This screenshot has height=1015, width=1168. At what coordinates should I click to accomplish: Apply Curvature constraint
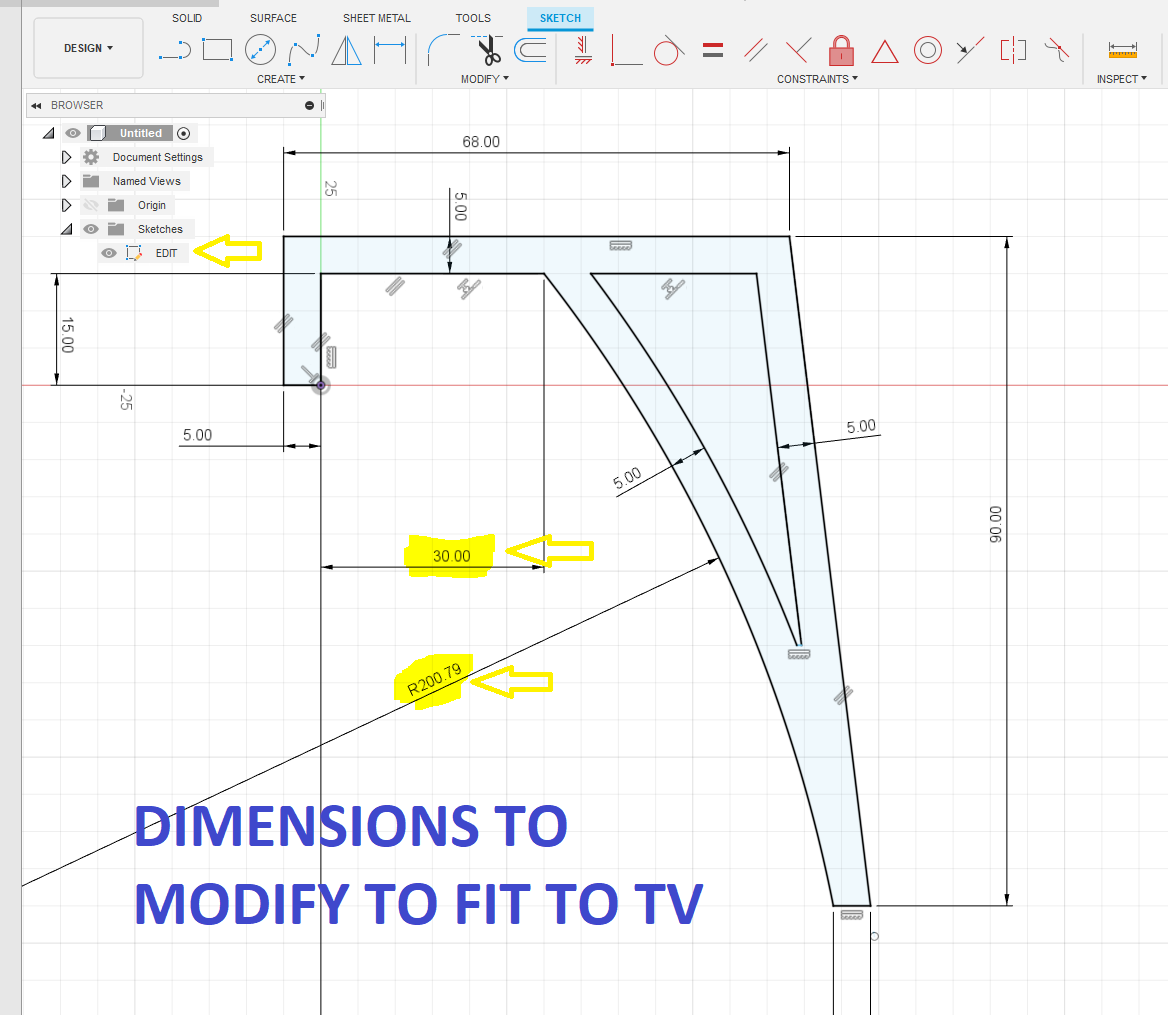click(1056, 50)
